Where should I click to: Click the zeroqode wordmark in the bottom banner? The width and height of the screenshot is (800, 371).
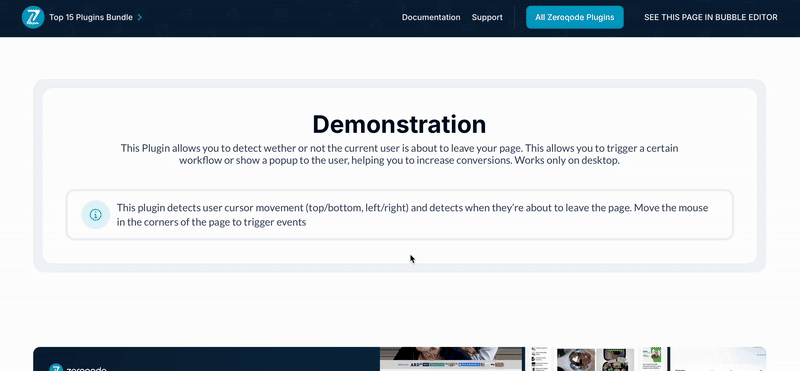[x=86, y=368]
